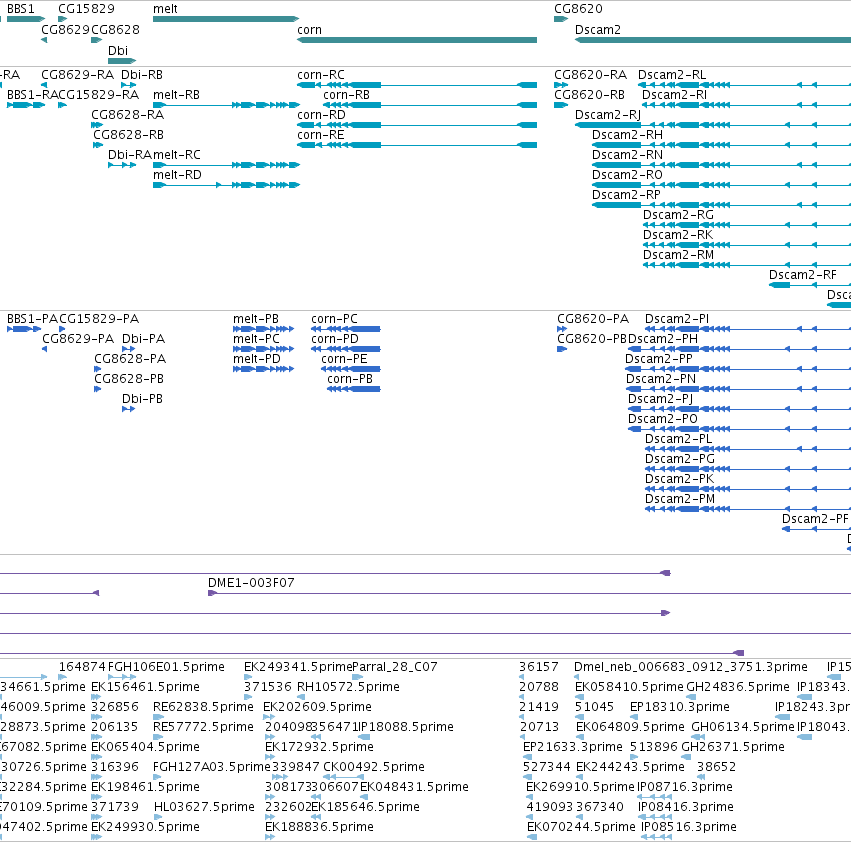Select the corn gene bar

click(x=417, y=40)
